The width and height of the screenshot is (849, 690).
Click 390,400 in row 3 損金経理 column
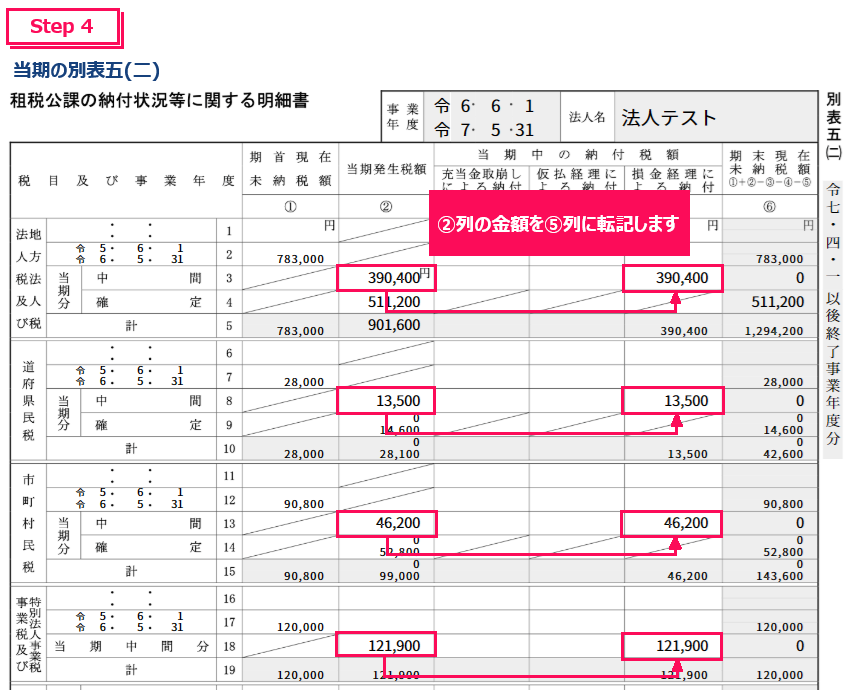click(x=682, y=278)
